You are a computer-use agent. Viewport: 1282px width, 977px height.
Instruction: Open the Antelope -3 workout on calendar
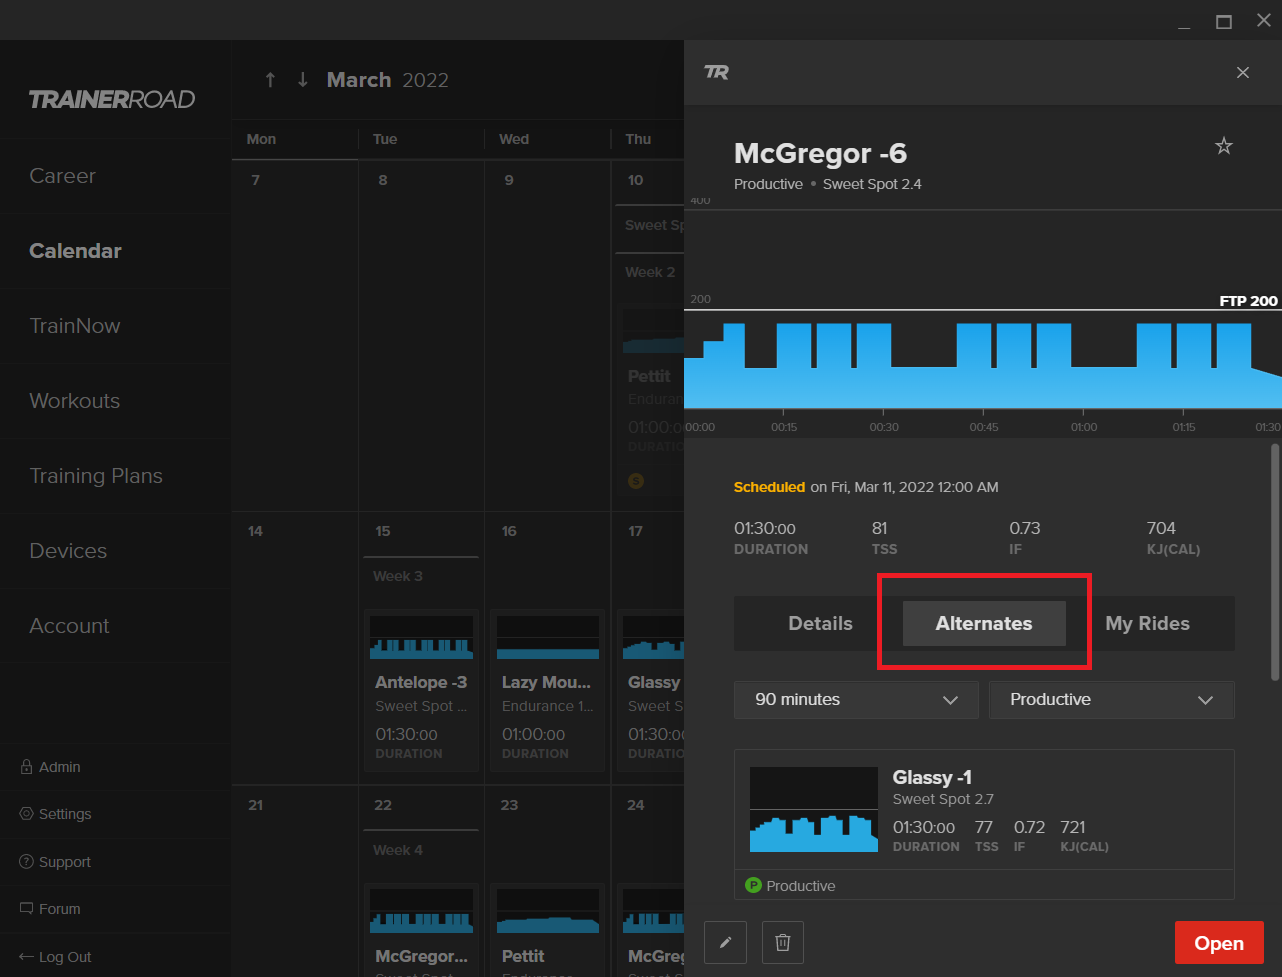421,690
